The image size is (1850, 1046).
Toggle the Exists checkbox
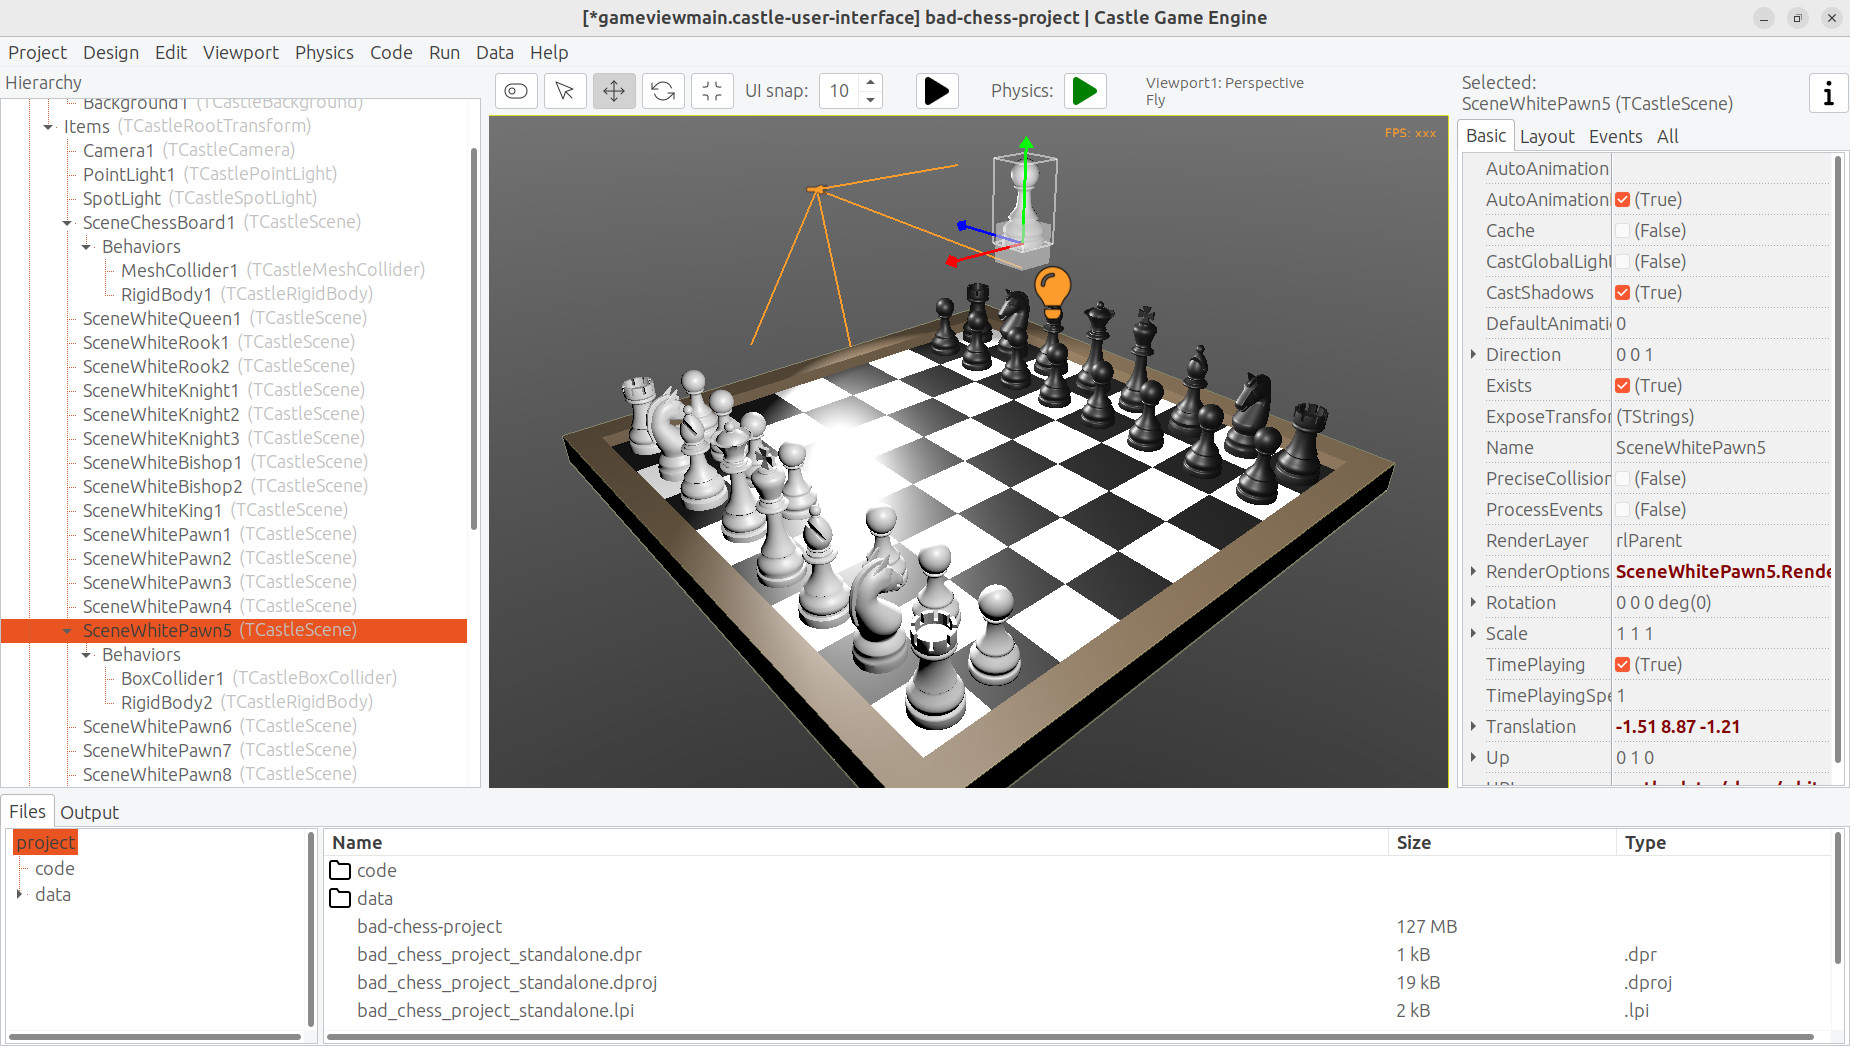[1622, 386]
